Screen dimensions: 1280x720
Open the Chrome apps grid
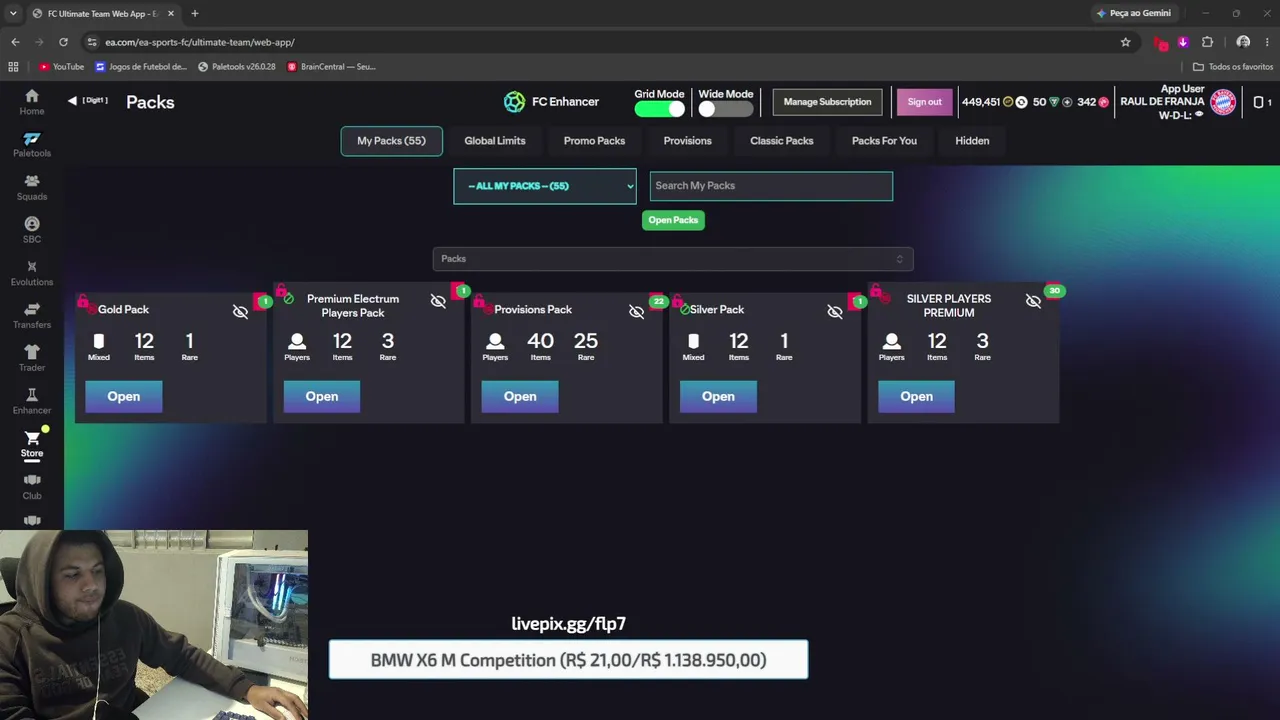13,67
